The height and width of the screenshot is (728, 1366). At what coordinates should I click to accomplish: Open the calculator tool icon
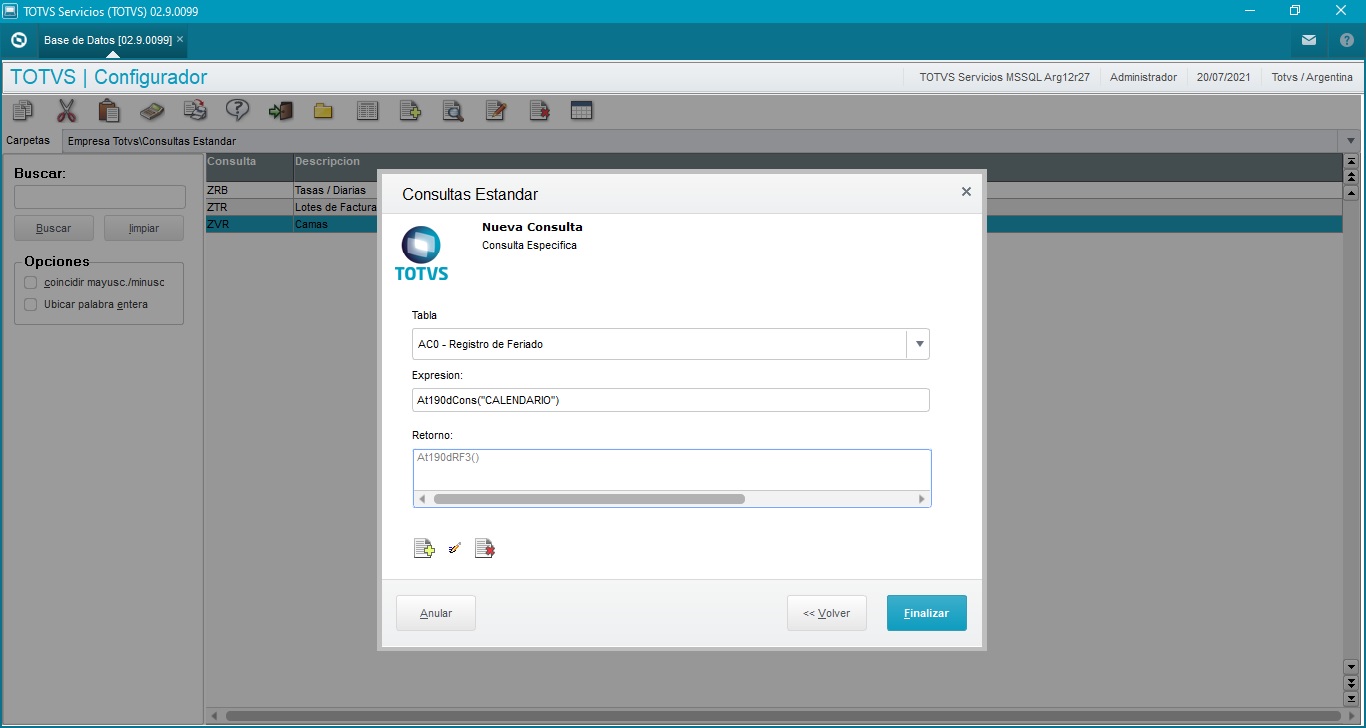tap(152, 111)
